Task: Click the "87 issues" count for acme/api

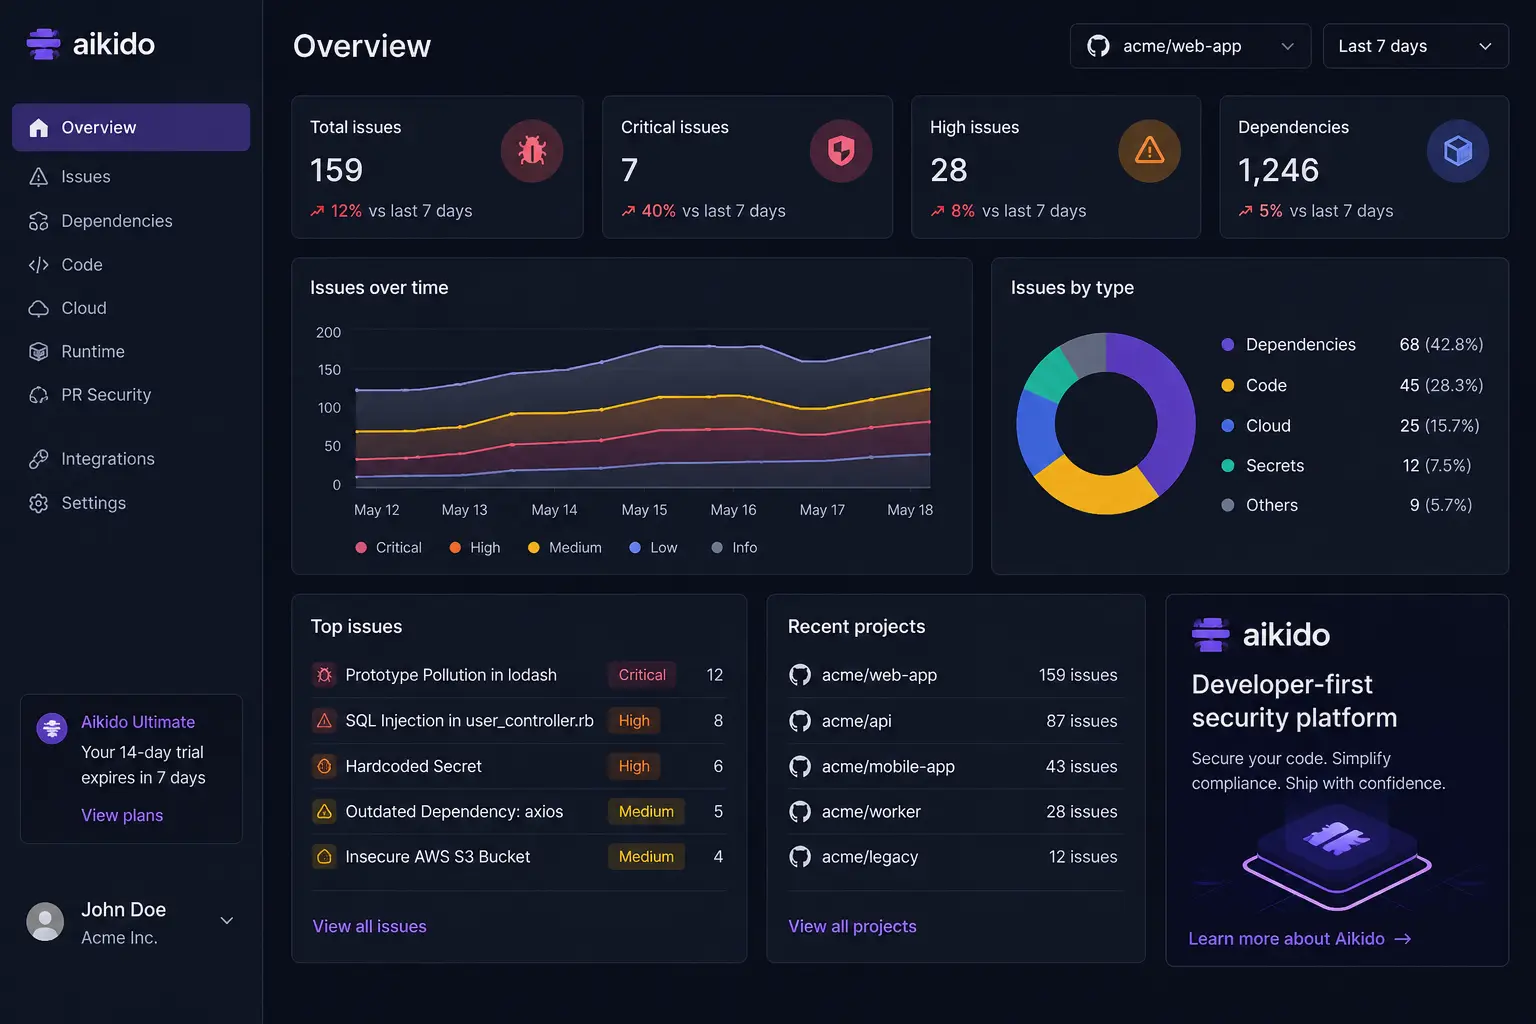Action: click(x=1082, y=721)
